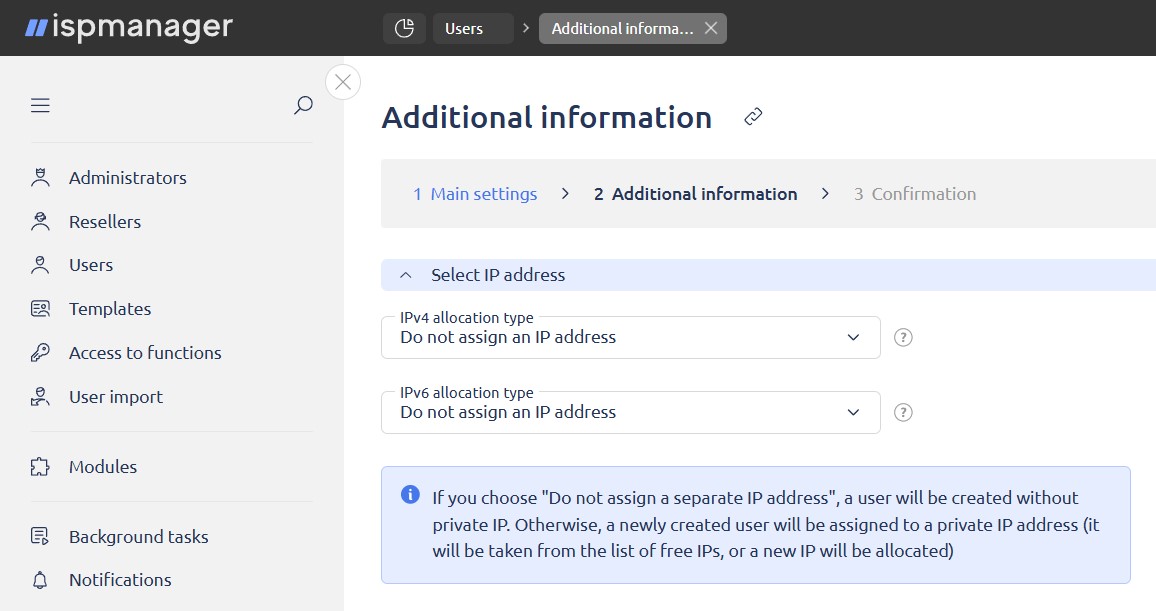Click the Modules puzzle icon
Screen dimensions: 1156x611
(x=41, y=467)
